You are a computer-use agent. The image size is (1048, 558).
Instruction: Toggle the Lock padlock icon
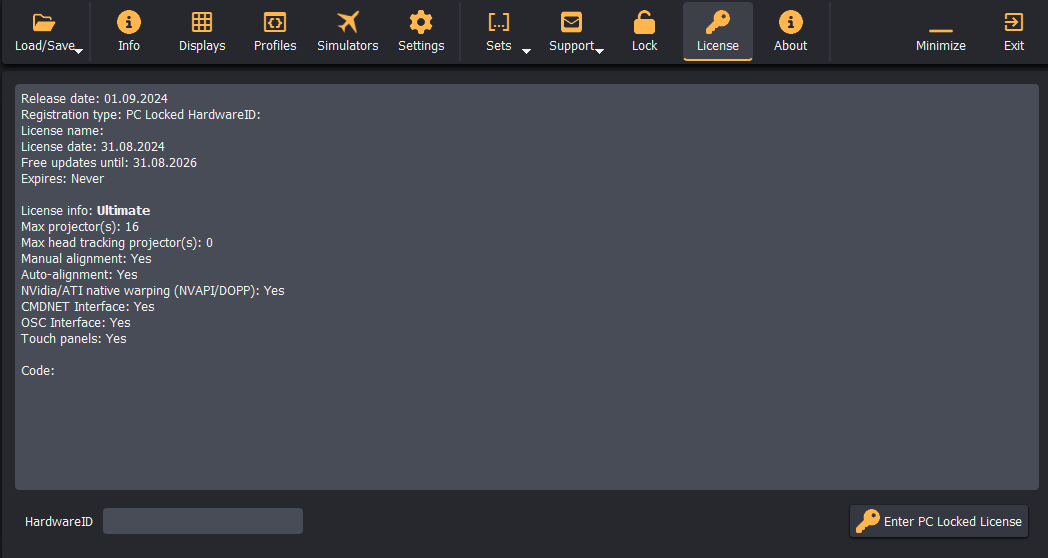[644, 22]
